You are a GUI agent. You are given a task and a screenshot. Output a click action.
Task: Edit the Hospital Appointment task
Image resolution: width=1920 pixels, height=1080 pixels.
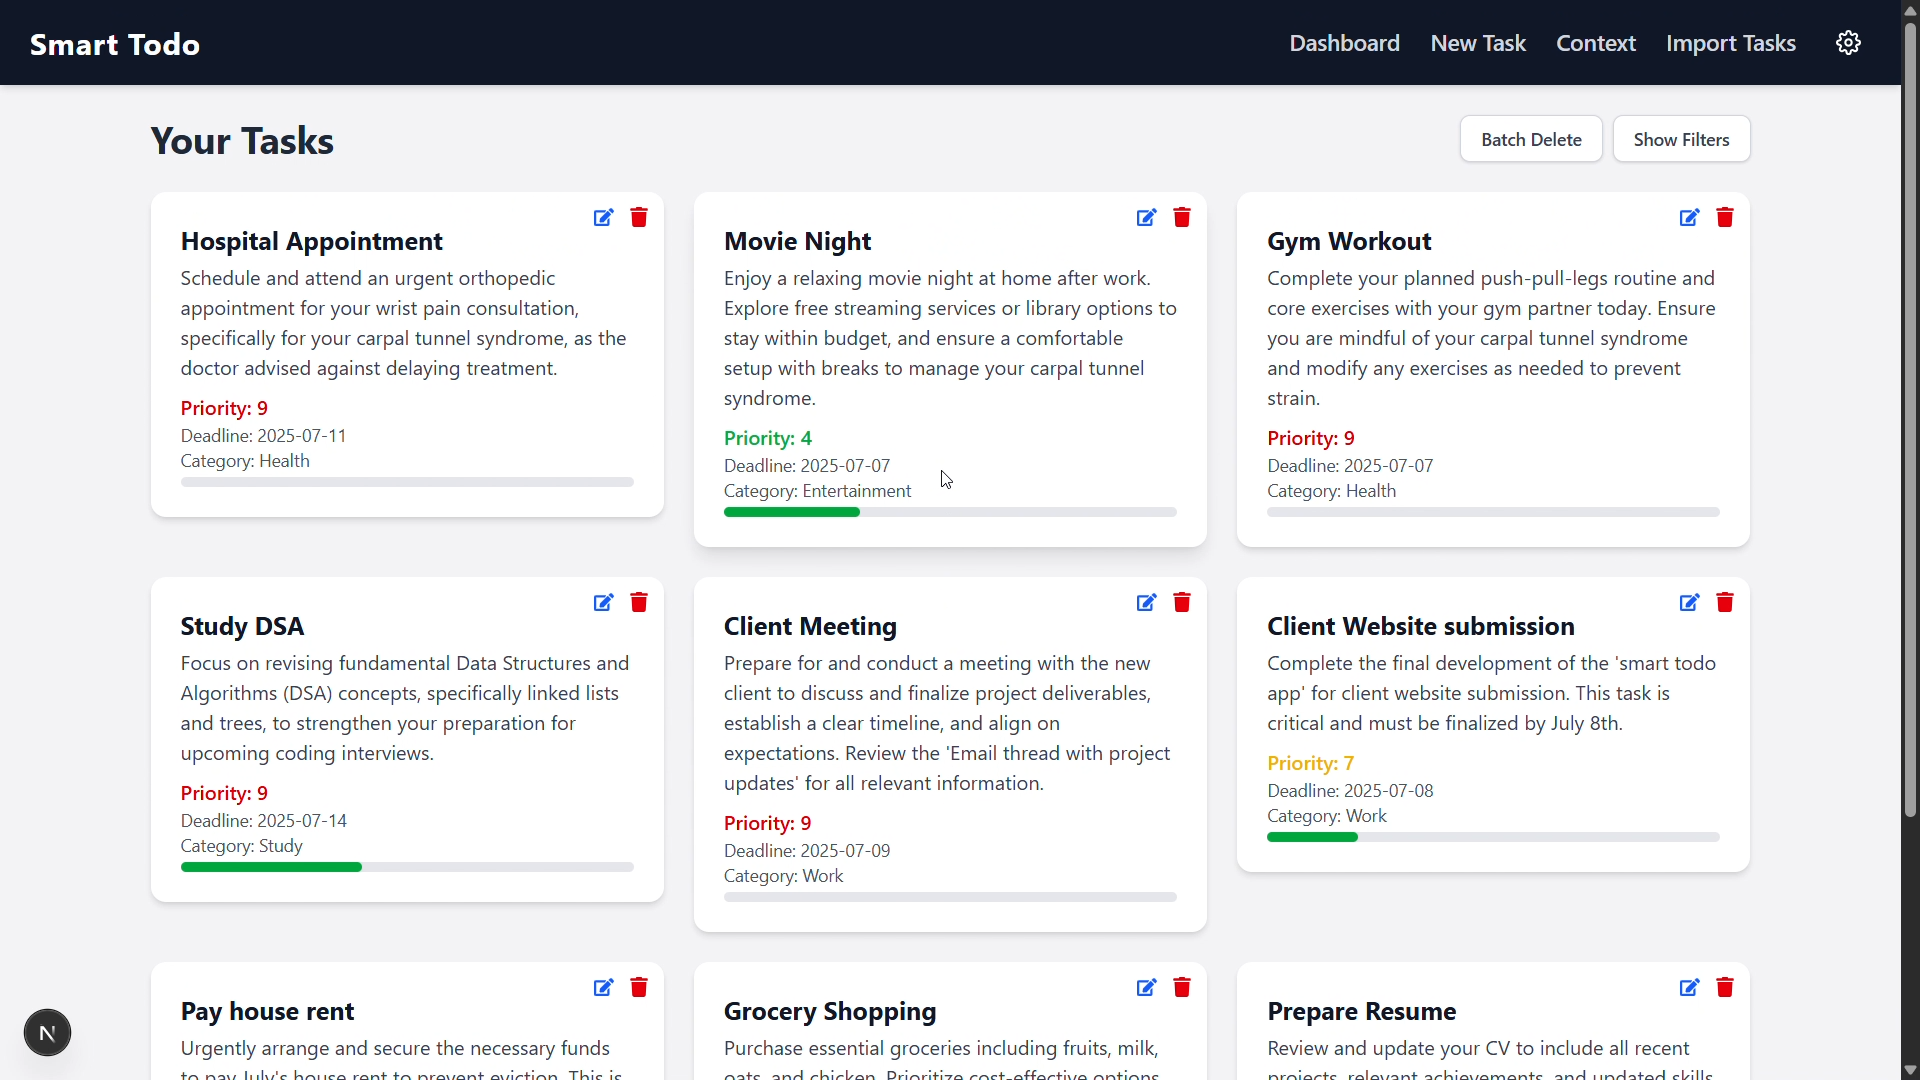click(x=603, y=218)
